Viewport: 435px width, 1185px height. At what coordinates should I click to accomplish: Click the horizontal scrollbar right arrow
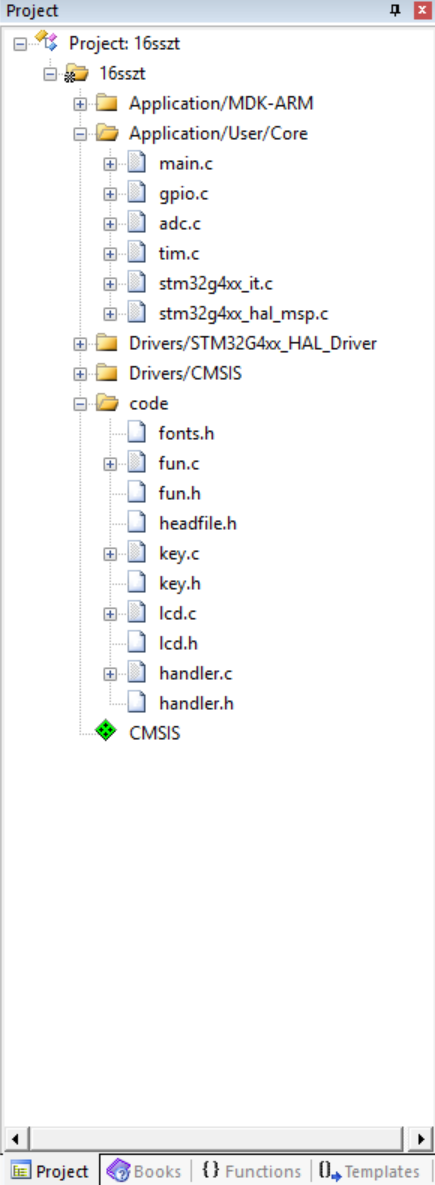pos(421,1137)
